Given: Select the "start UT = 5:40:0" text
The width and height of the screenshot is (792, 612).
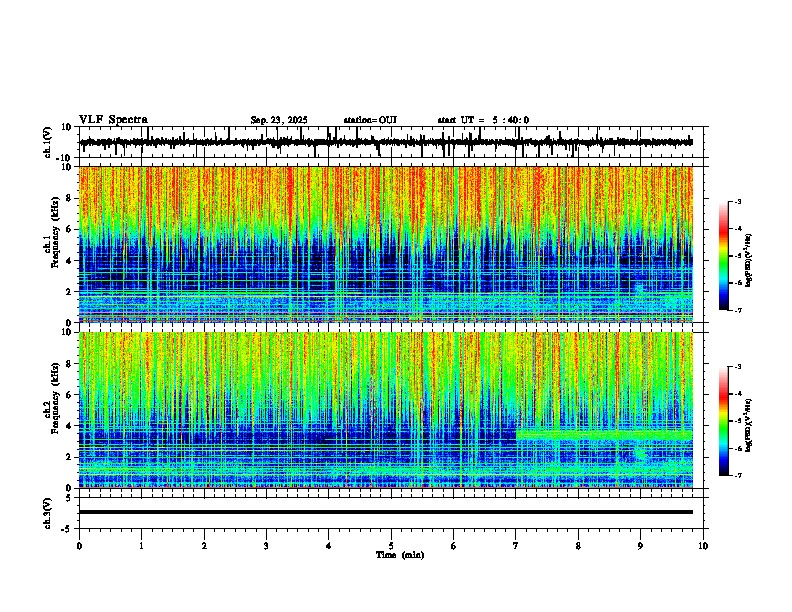Looking at the screenshot, I should coord(483,120).
